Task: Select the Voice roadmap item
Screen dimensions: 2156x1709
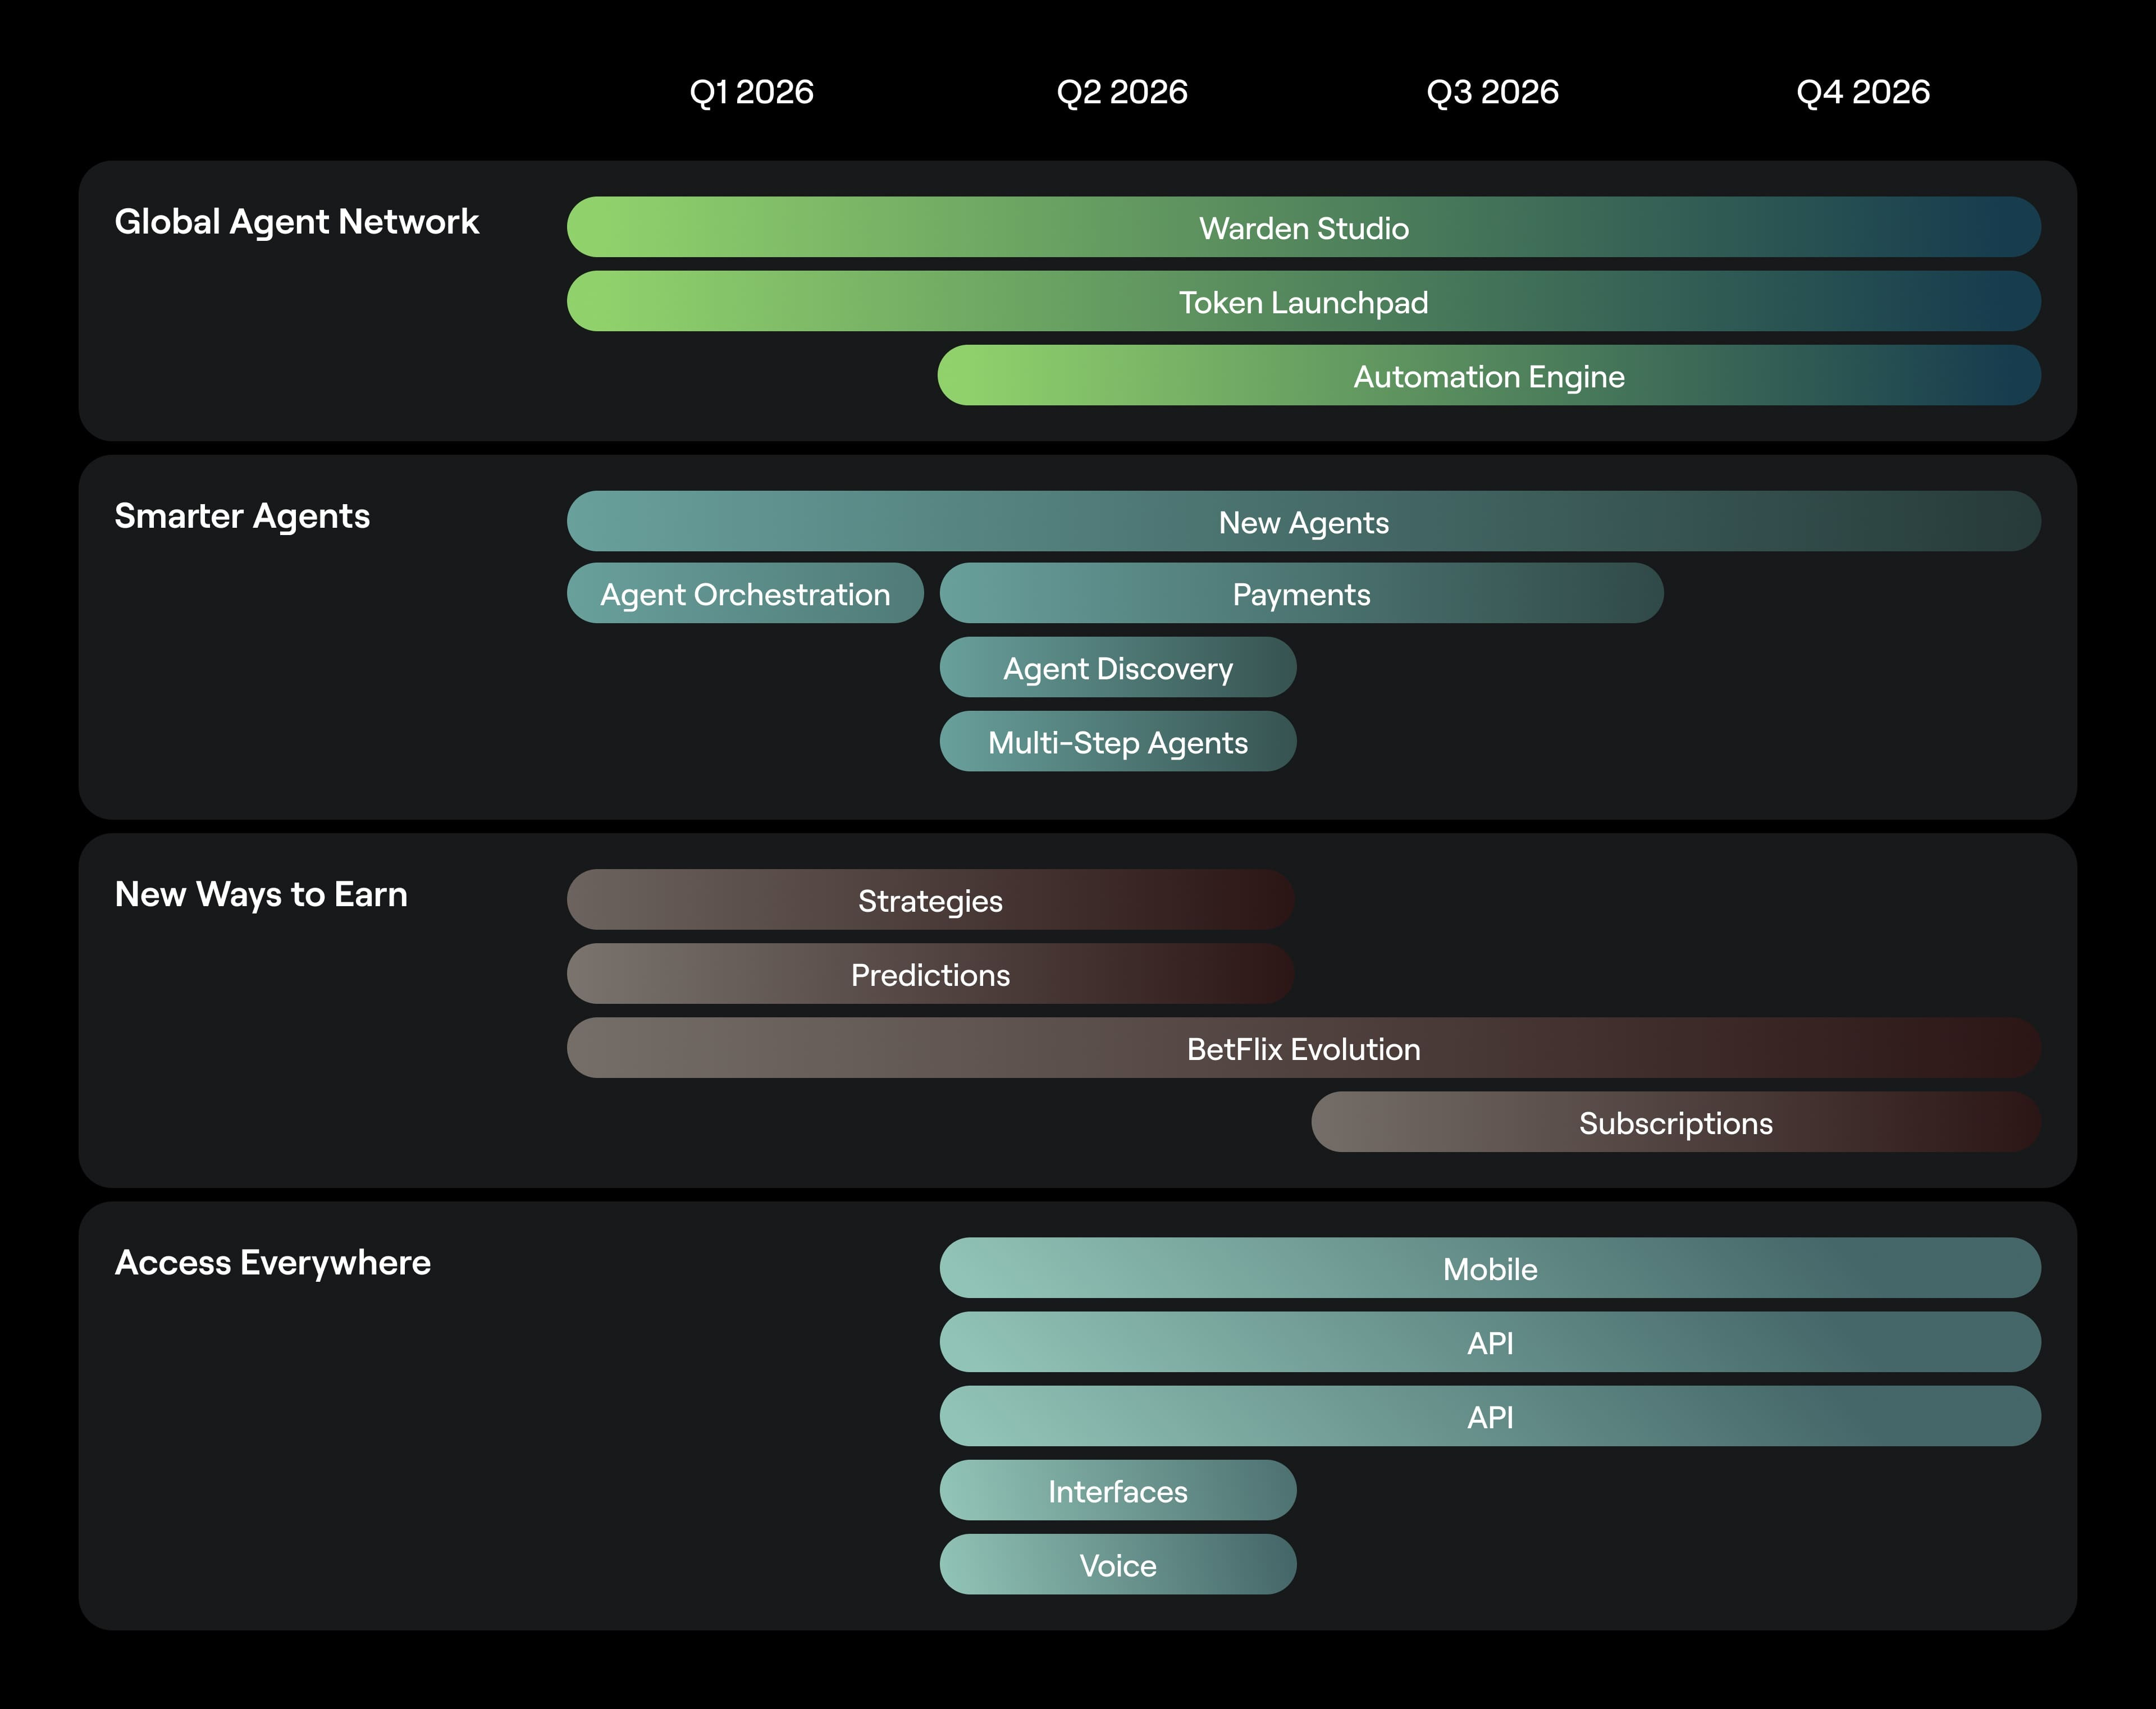Action: [1117, 1565]
